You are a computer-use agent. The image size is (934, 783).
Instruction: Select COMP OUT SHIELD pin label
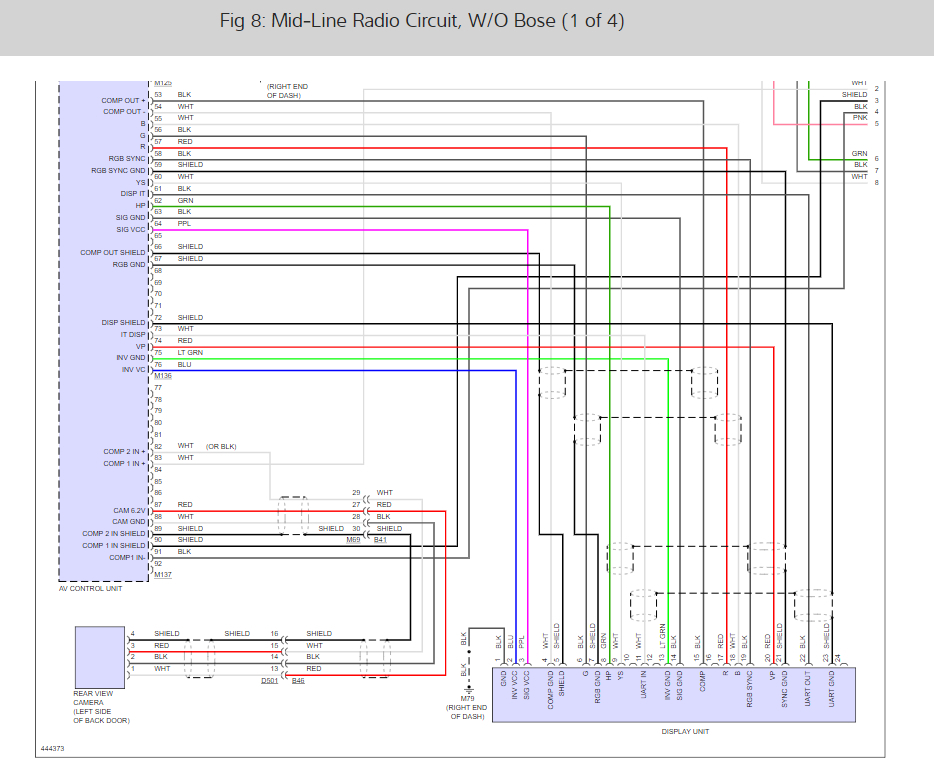113,252
